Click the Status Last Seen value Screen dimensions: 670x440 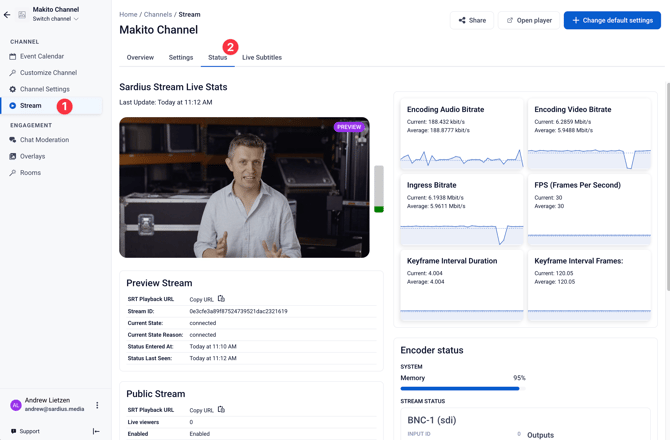click(x=213, y=358)
